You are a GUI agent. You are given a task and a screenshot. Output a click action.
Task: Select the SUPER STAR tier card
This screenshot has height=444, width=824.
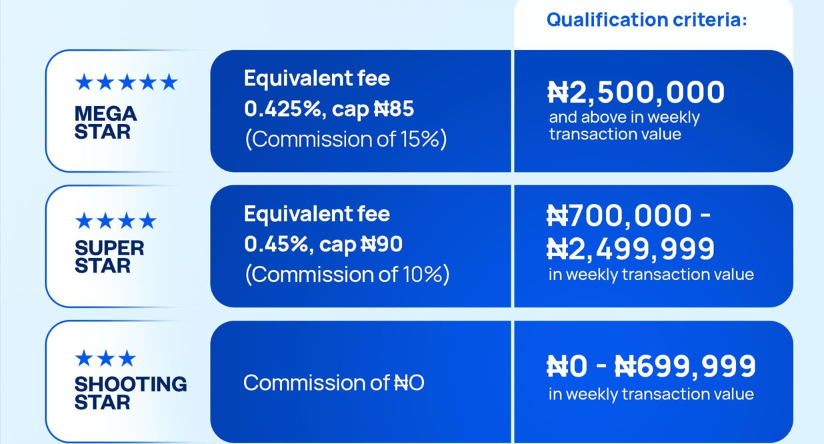click(128, 246)
